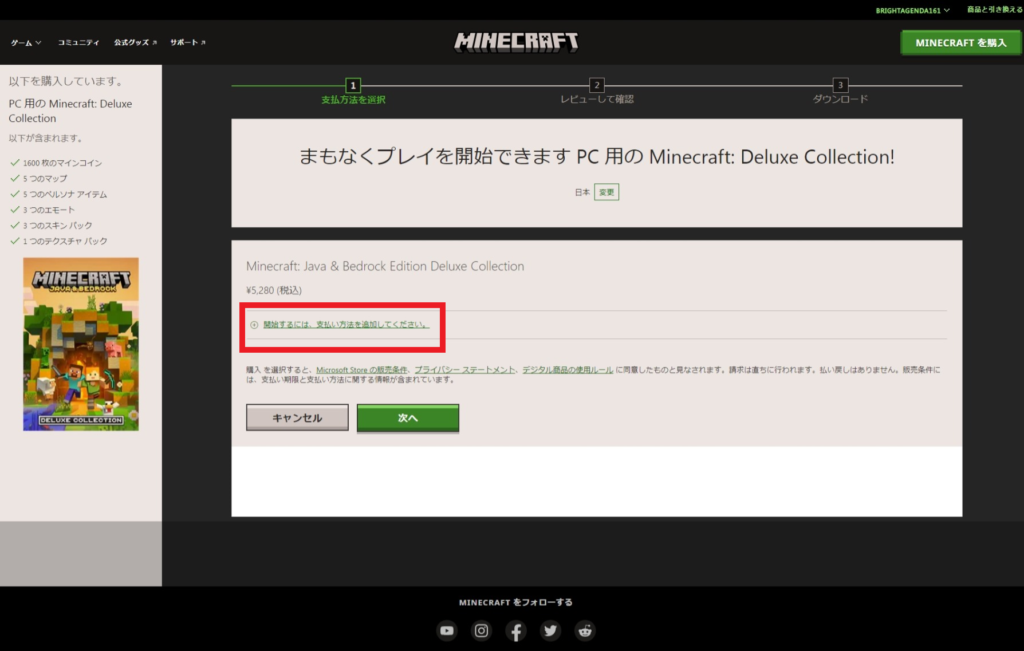Open Microsoft Store の販売条件 link
The image size is (1024, 651).
pos(362,370)
